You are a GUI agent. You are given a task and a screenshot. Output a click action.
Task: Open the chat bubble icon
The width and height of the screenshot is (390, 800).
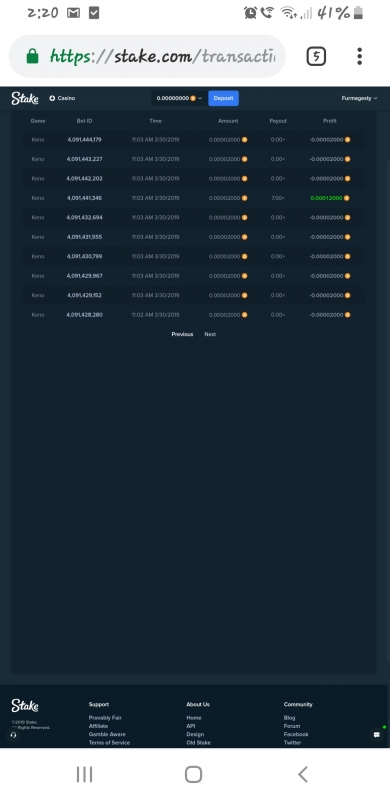(x=377, y=735)
